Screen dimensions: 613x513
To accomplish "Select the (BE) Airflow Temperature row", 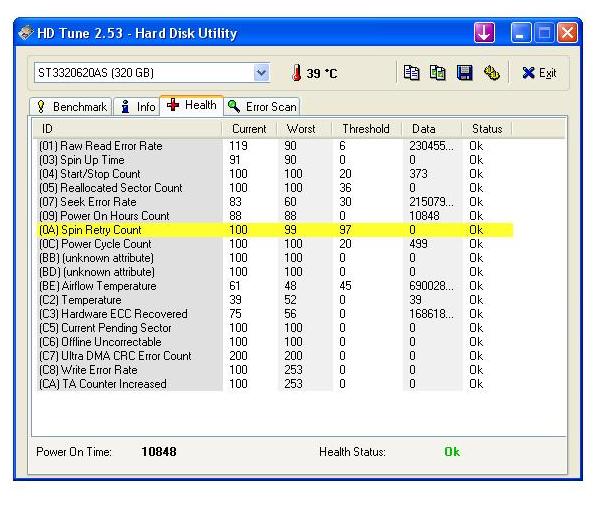I will point(274,286).
